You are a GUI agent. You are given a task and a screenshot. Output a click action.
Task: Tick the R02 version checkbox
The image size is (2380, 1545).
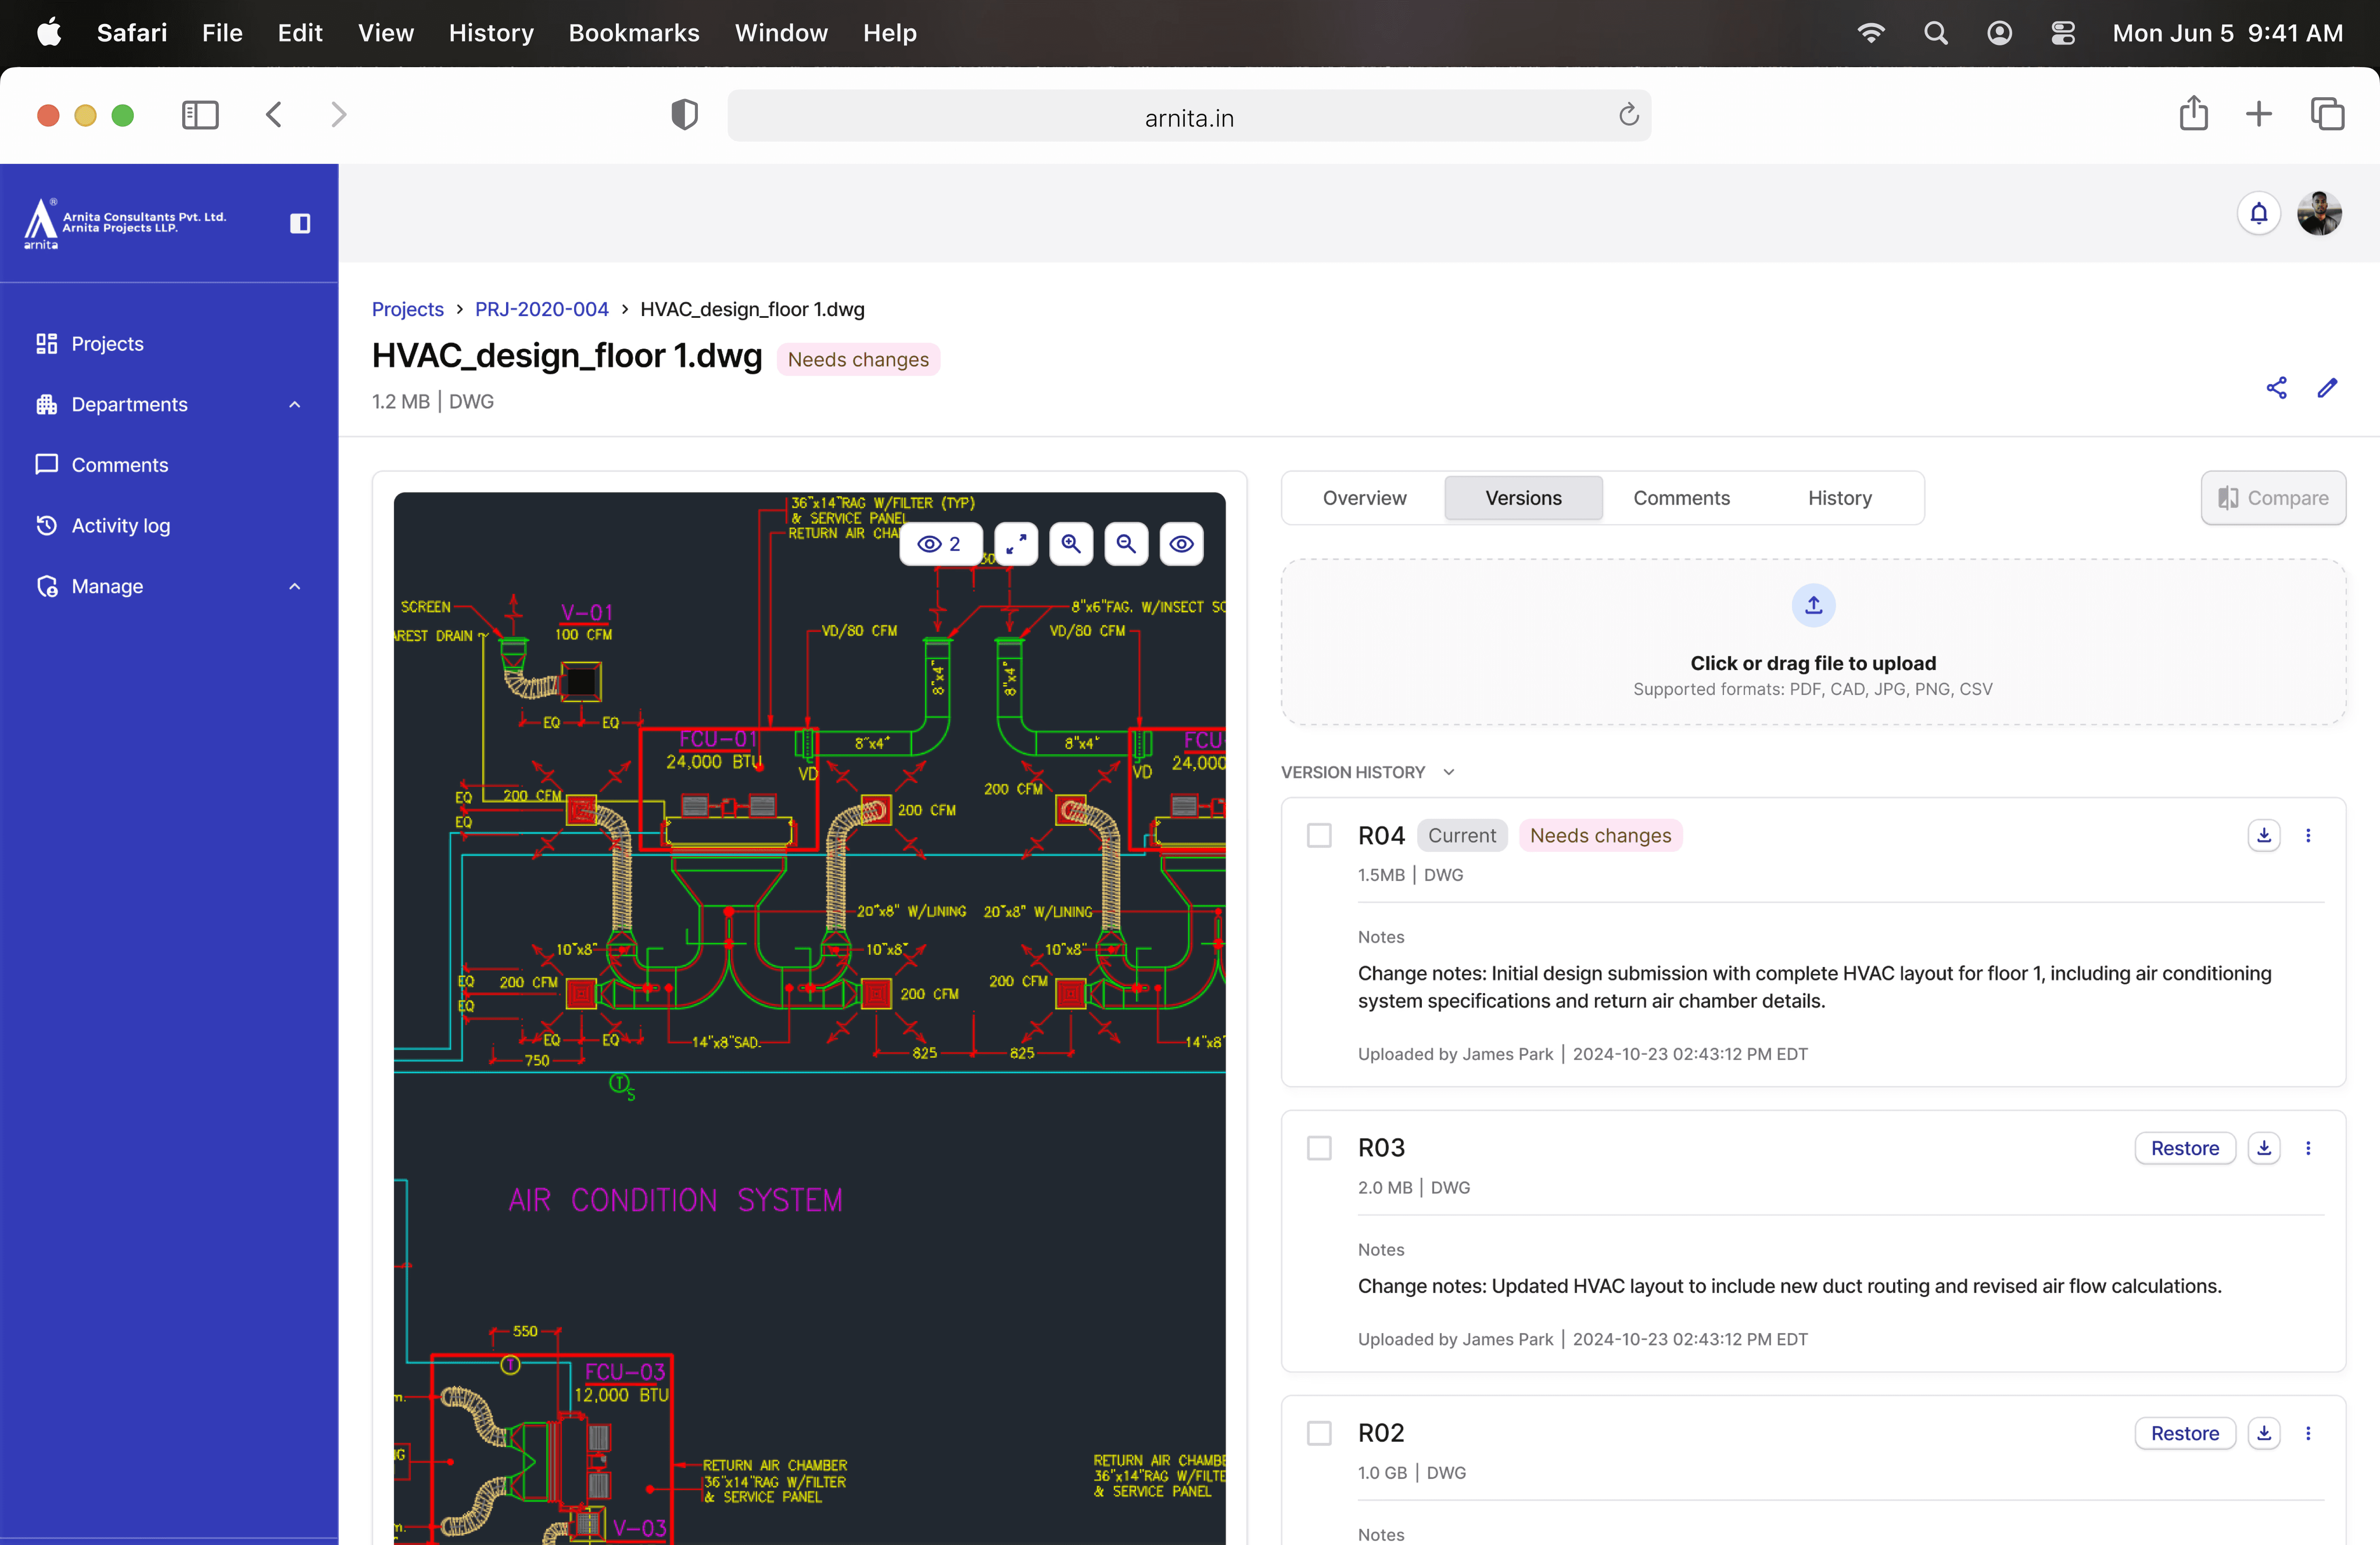point(1319,1433)
